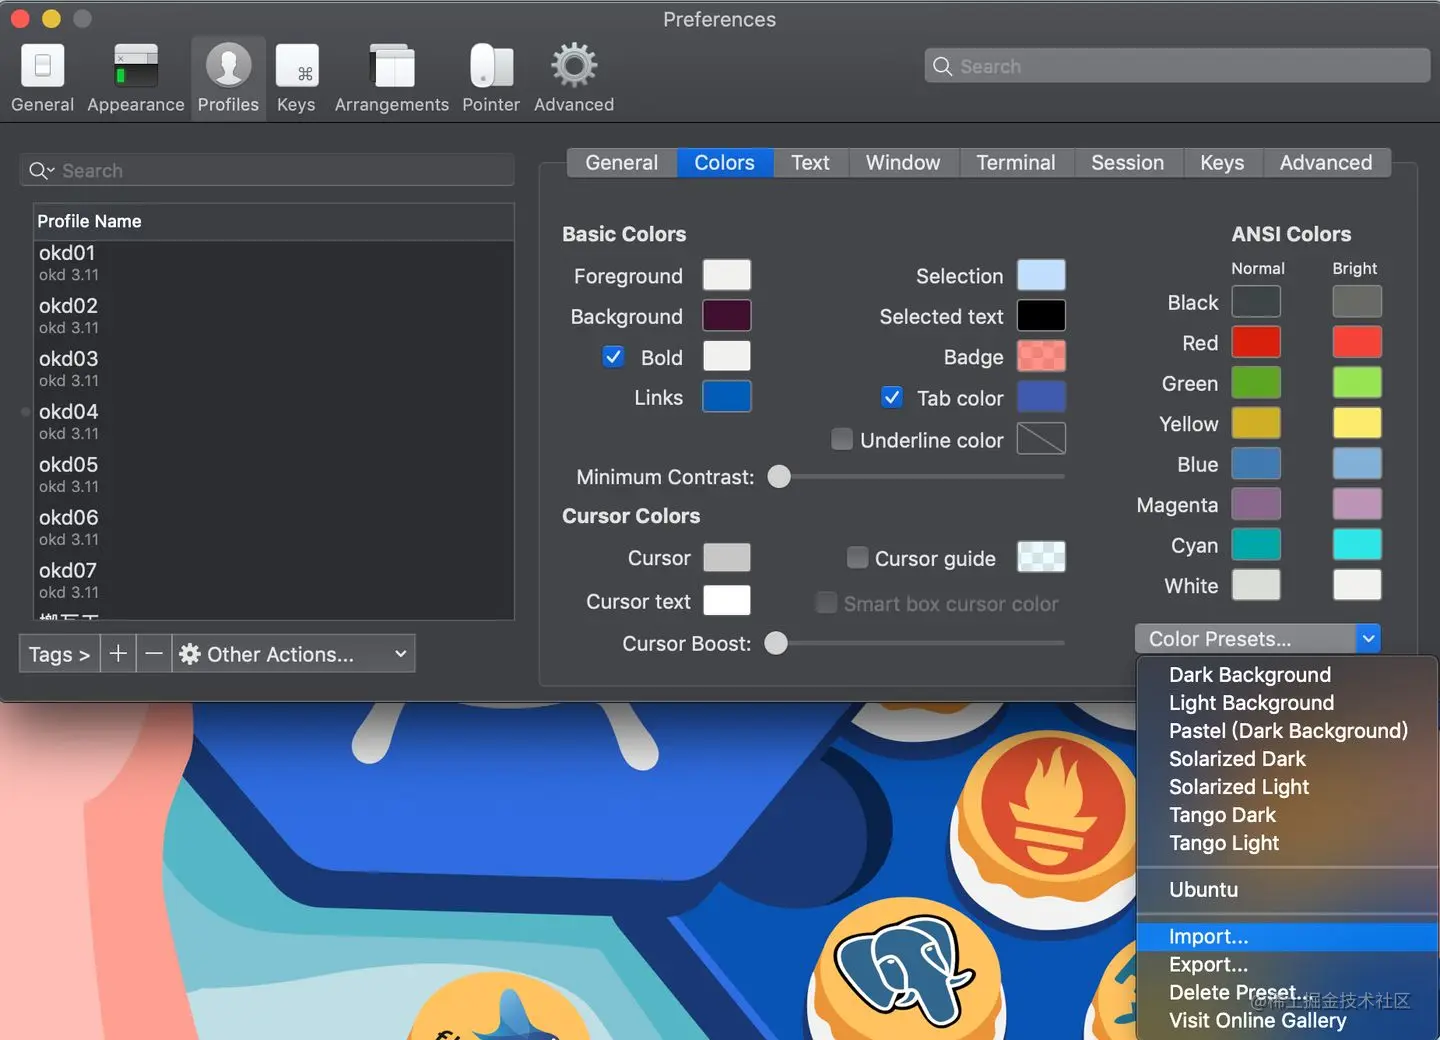The width and height of the screenshot is (1440, 1040).
Task: Click the Preferences search field
Action: click(x=1177, y=66)
